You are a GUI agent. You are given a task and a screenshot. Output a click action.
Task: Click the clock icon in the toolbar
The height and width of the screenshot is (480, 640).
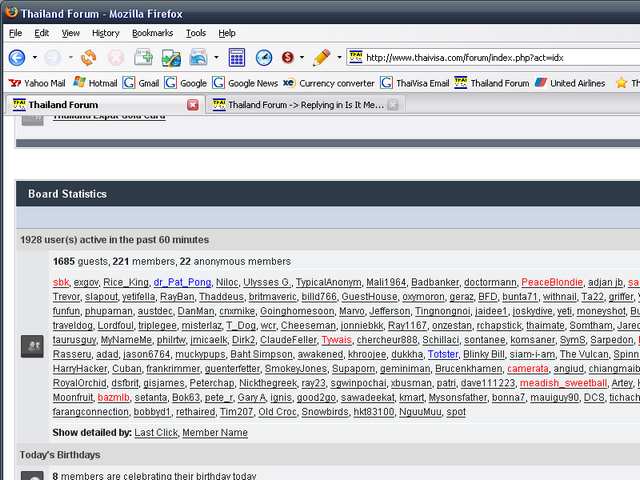pyautogui.click(x=264, y=58)
